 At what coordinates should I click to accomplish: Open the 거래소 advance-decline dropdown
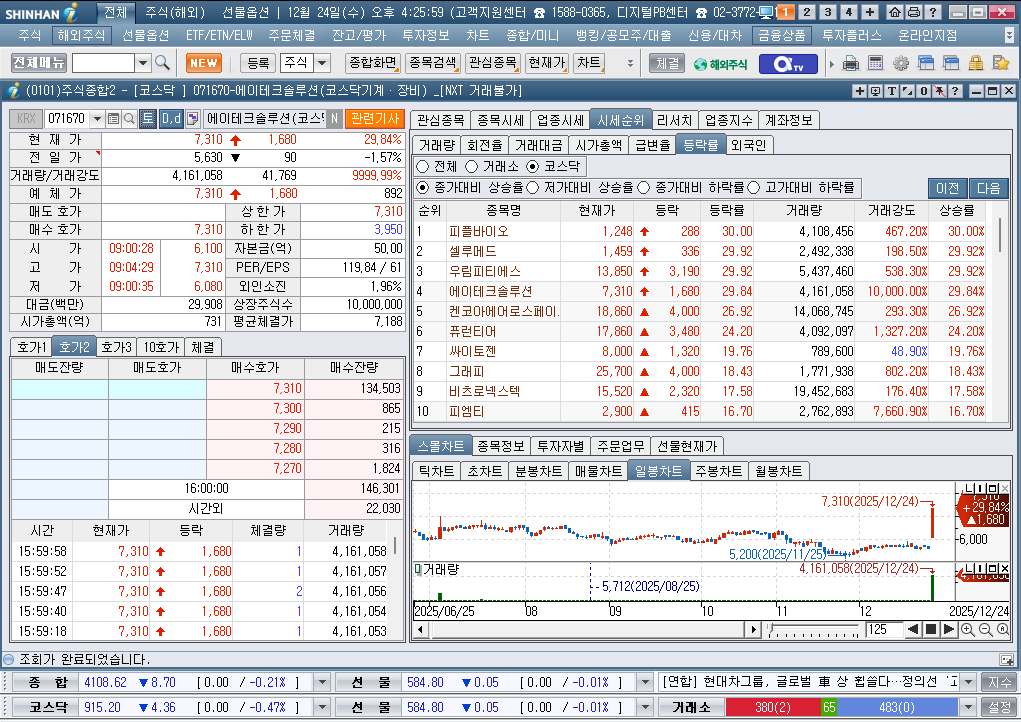point(969,707)
